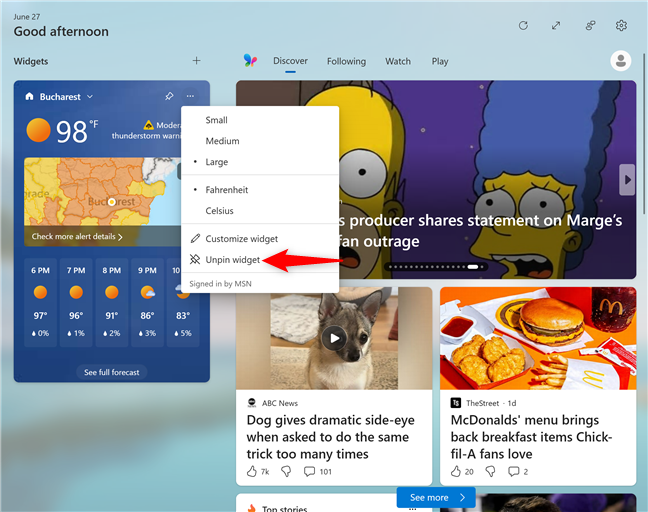Image resolution: width=648 pixels, height=512 pixels.
Task: Open the user profile avatar
Action: pyautogui.click(x=620, y=61)
